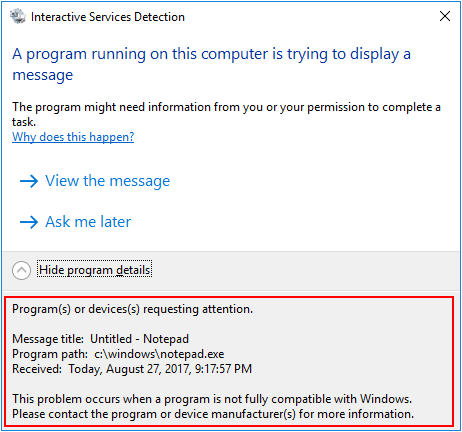Viewport: 462px width, 432px height.
Task: Click the blue heading about displaying a message
Action: tap(211, 64)
